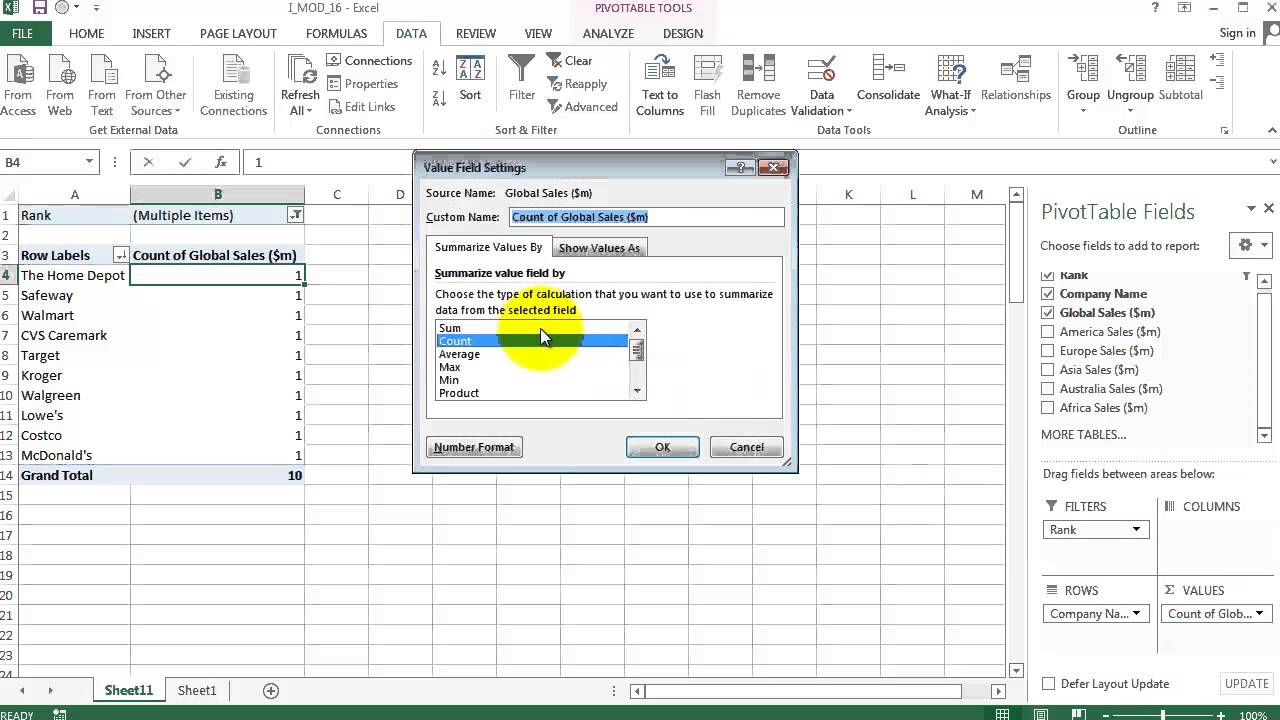Click the Save icon in quick access toolbar

pyautogui.click(x=40, y=8)
